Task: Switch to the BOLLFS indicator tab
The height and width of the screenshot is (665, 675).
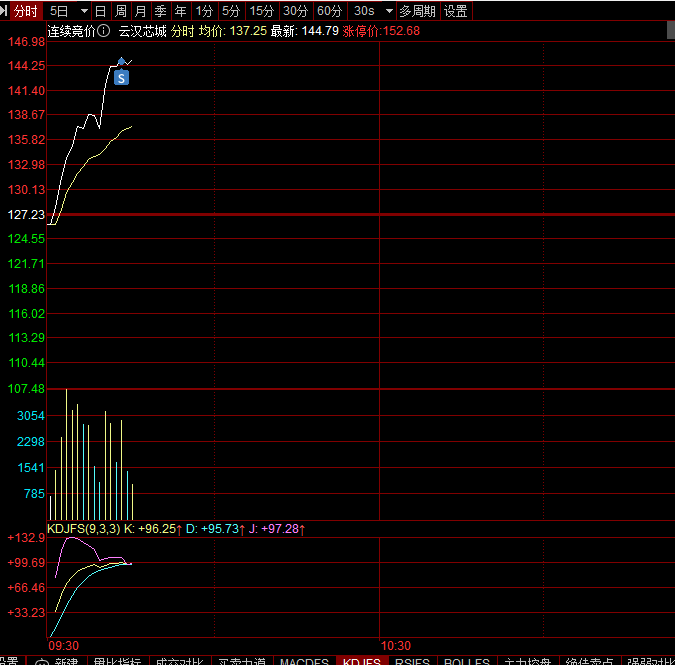Action: tap(467, 661)
